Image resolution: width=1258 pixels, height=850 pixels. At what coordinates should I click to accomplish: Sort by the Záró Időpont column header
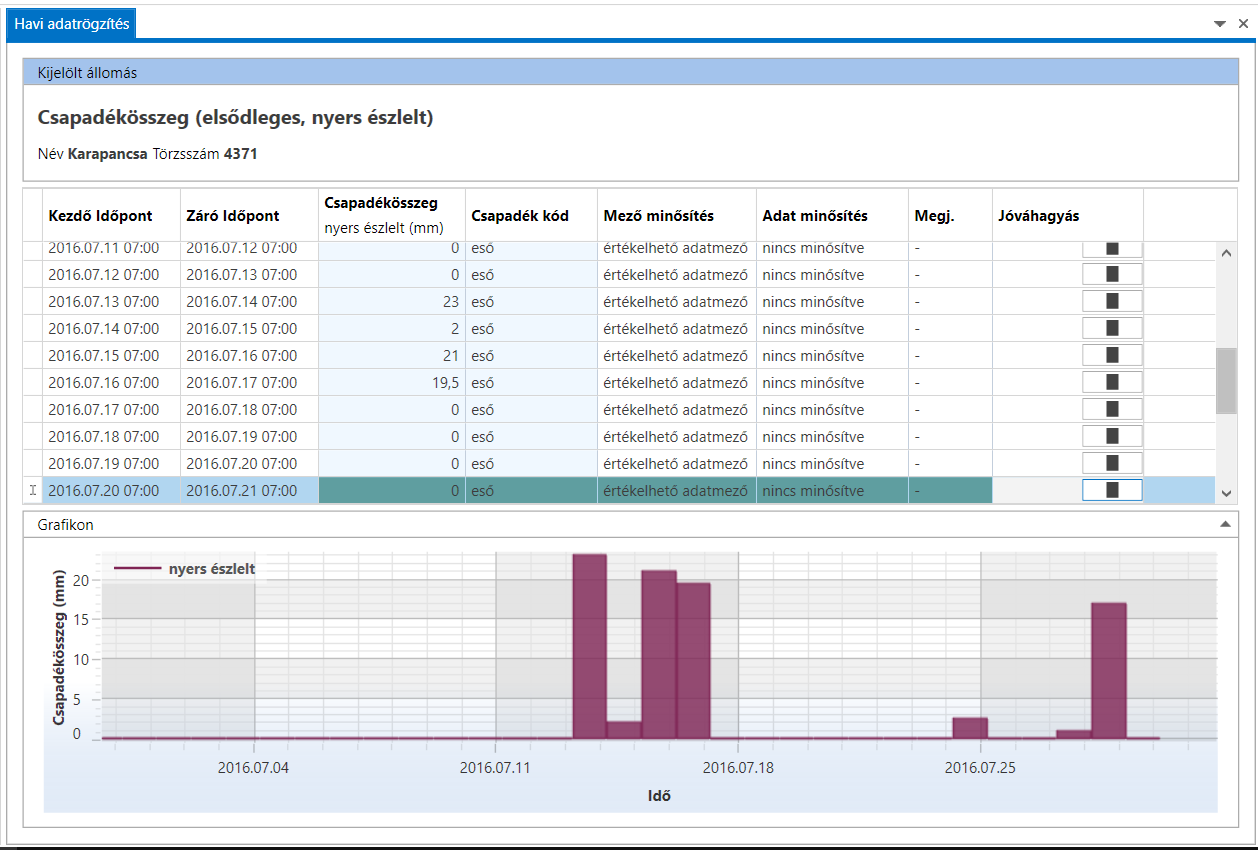(x=249, y=215)
